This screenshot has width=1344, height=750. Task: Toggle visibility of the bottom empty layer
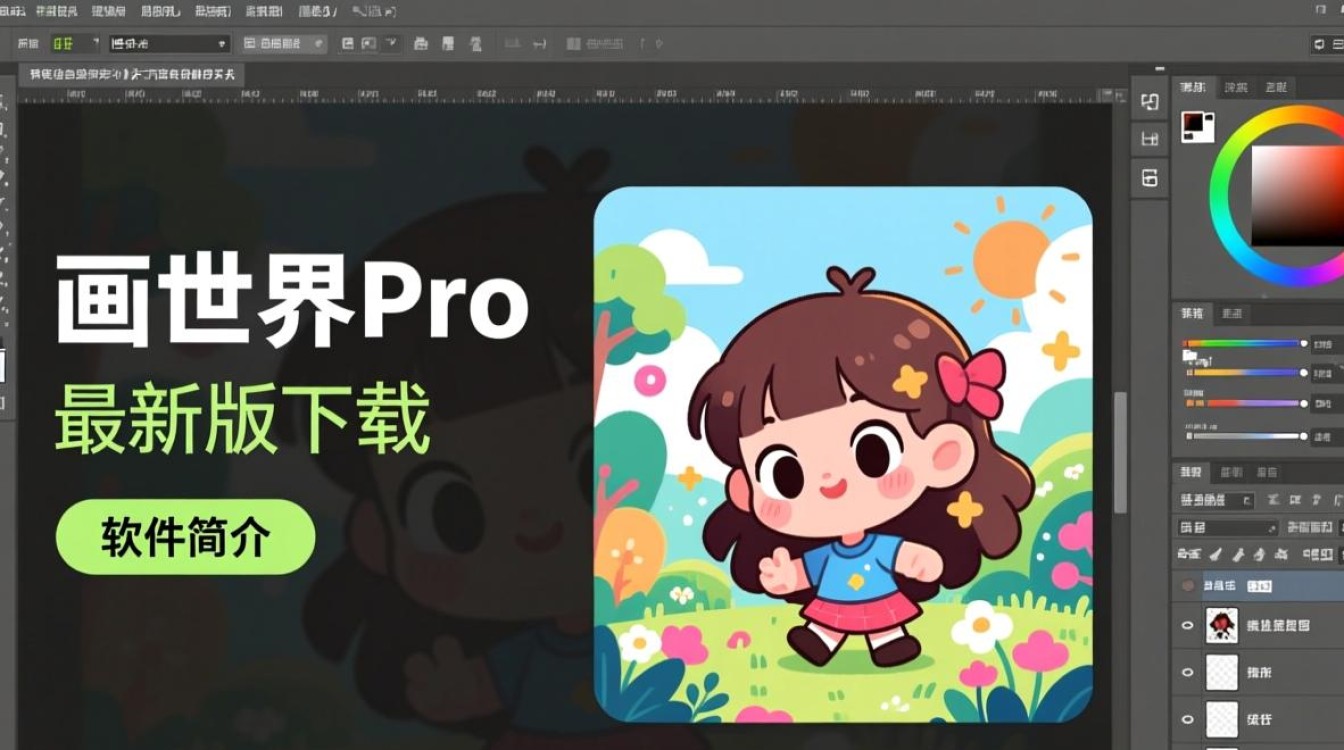(x=1188, y=719)
